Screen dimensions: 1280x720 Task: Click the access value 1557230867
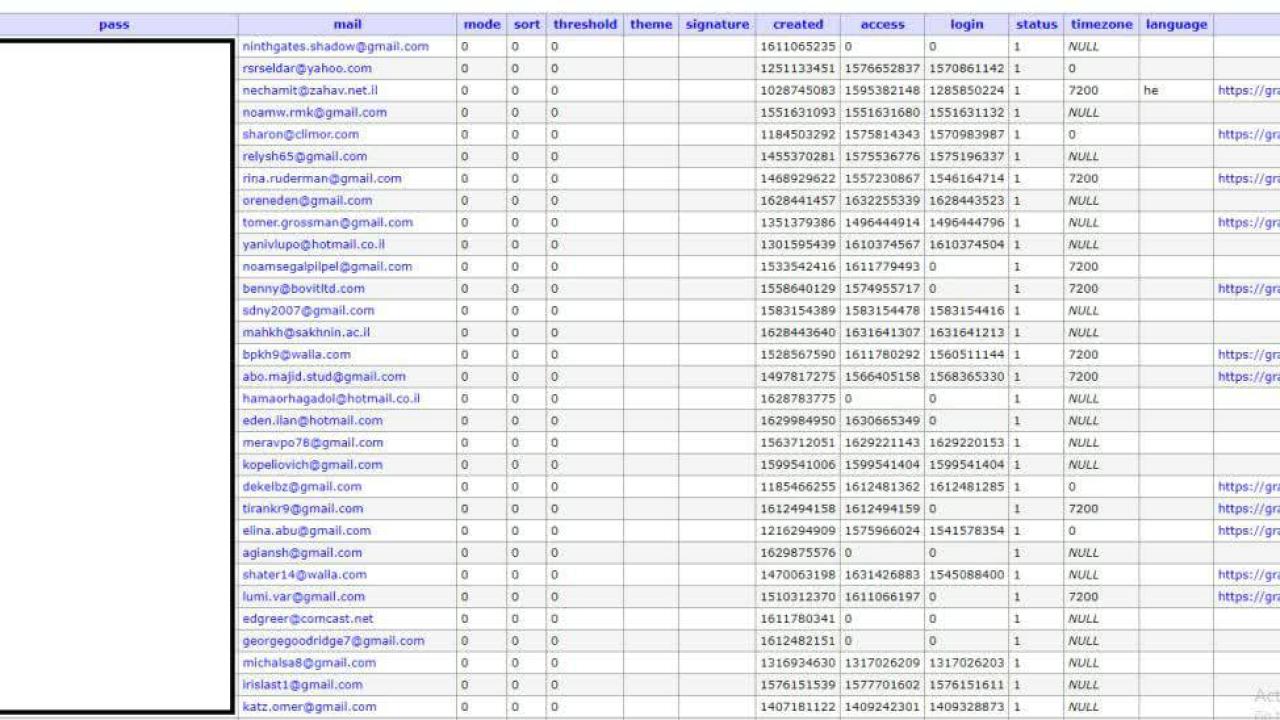coord(882,178)
